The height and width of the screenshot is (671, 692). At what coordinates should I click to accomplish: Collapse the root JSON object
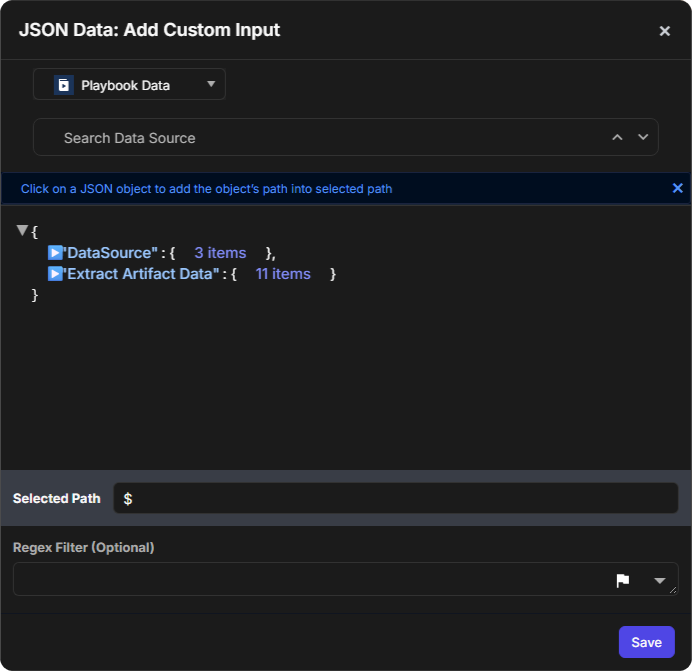click(22, 230)
